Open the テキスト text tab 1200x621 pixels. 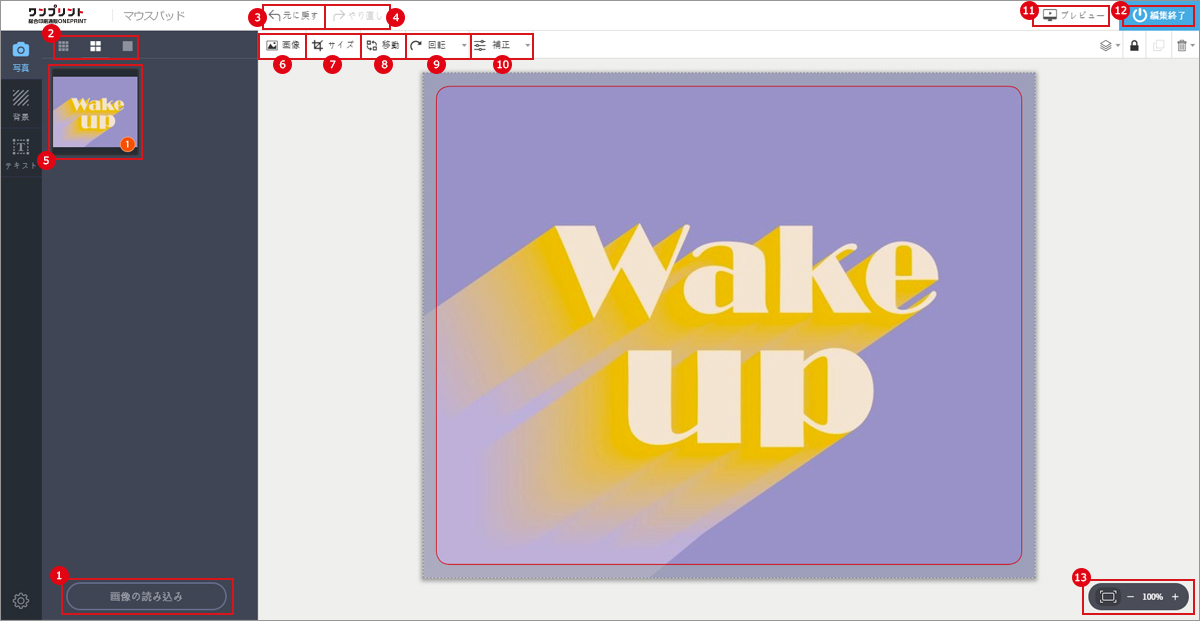click(21, 154)
